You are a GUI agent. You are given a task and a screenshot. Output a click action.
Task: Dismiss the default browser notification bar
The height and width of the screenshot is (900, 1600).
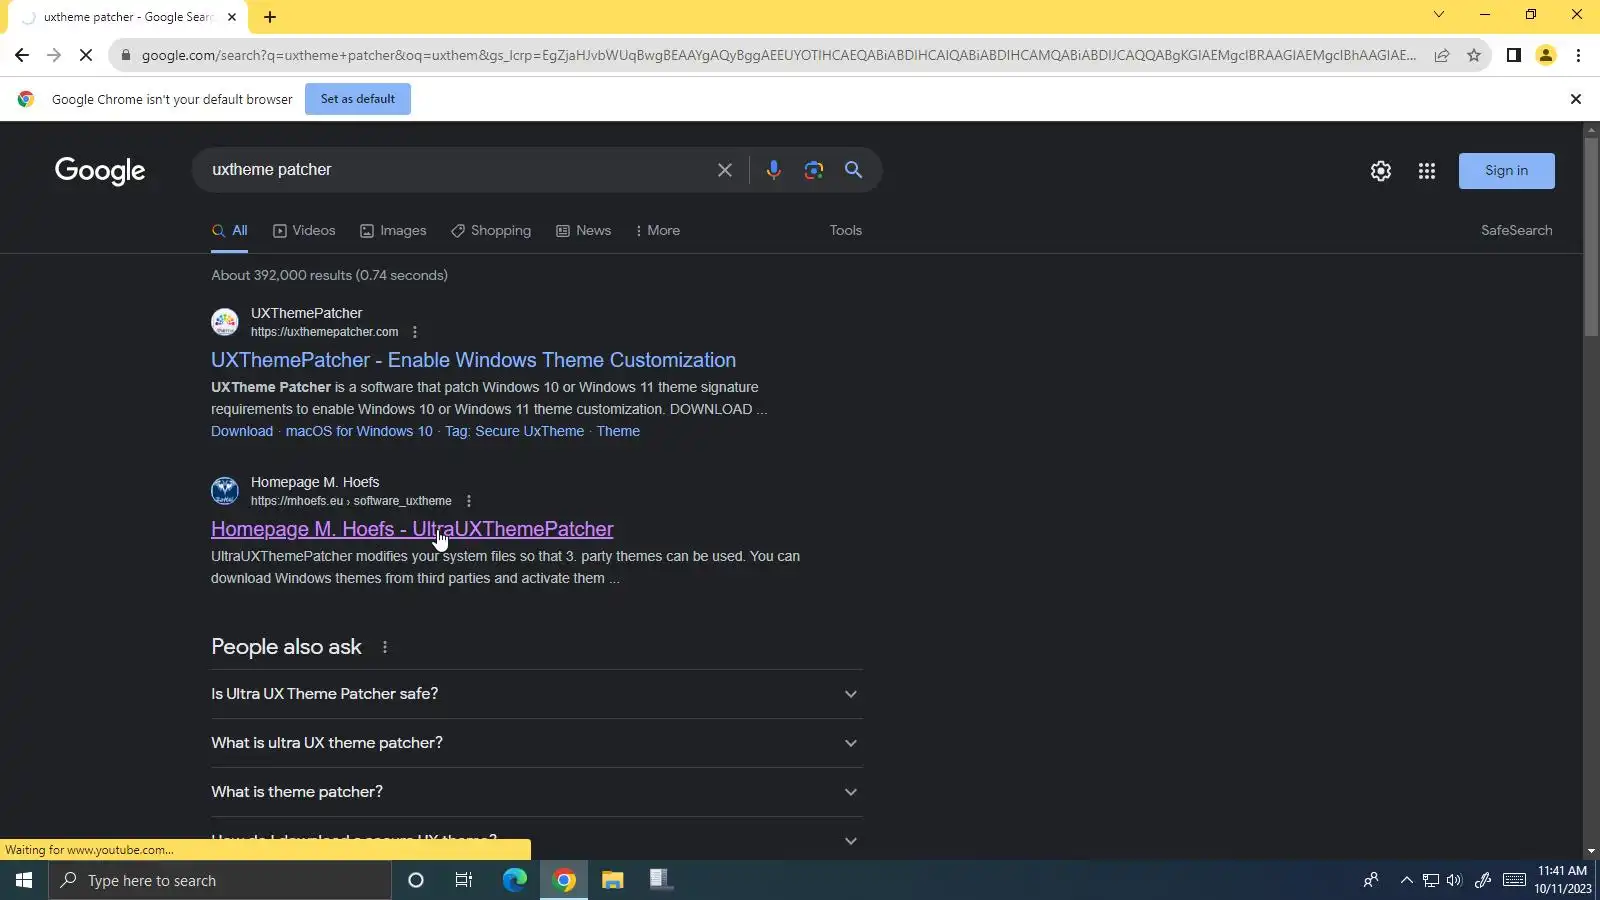pyautogui.click(x=1576, y=99)
